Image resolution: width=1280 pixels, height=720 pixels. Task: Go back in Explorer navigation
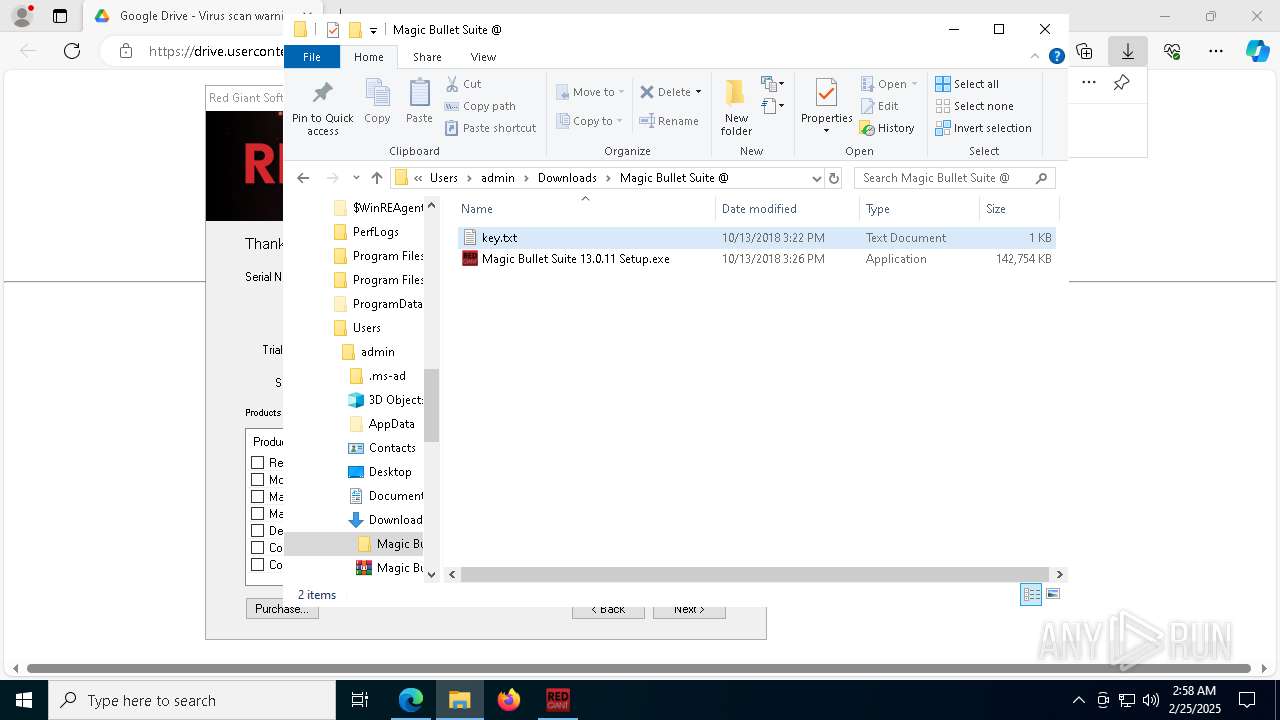pyautogui.click(x=303, y=178)
